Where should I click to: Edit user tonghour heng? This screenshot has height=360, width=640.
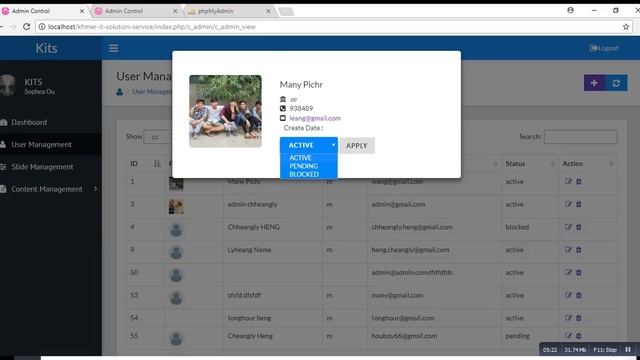569,318
